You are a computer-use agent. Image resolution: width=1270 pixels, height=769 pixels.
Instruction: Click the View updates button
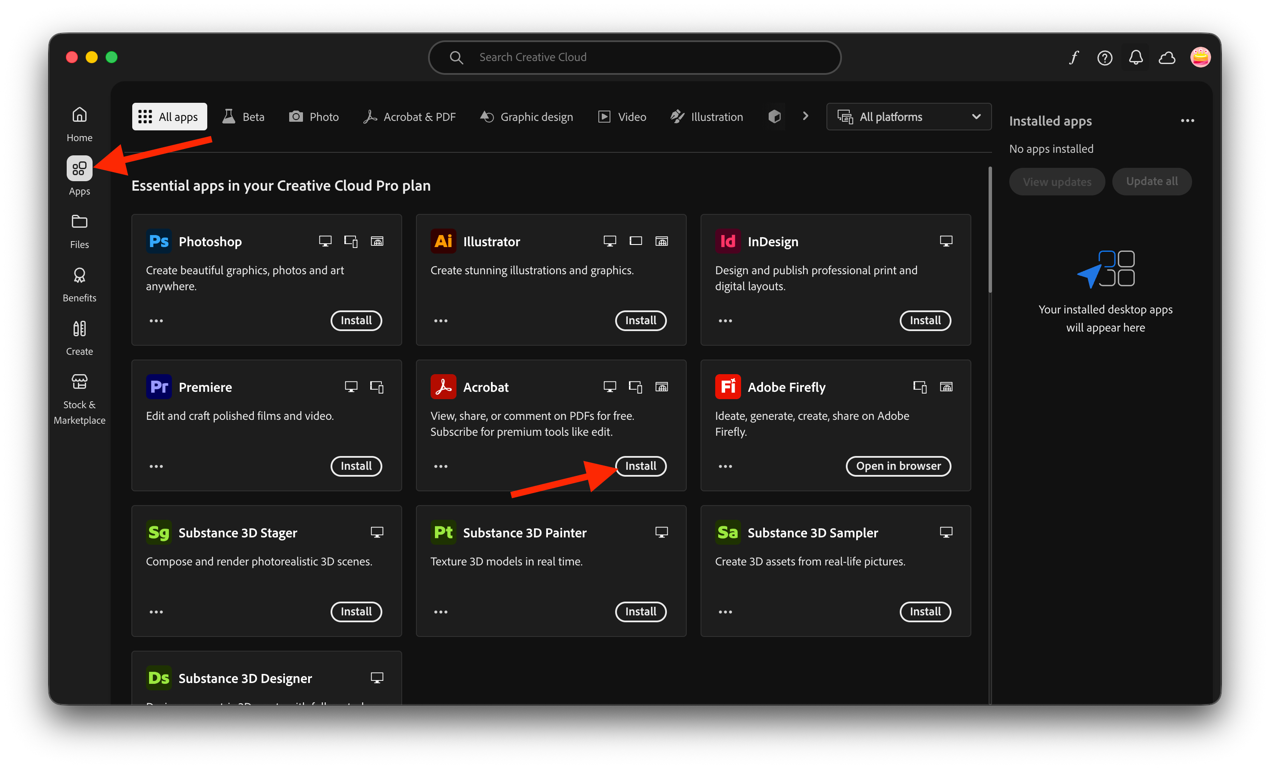(1057, 182)
